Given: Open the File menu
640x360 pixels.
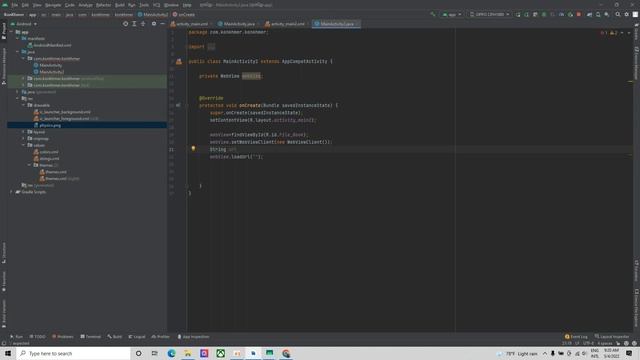Looking at the screenshot, I should click(15, 5).
